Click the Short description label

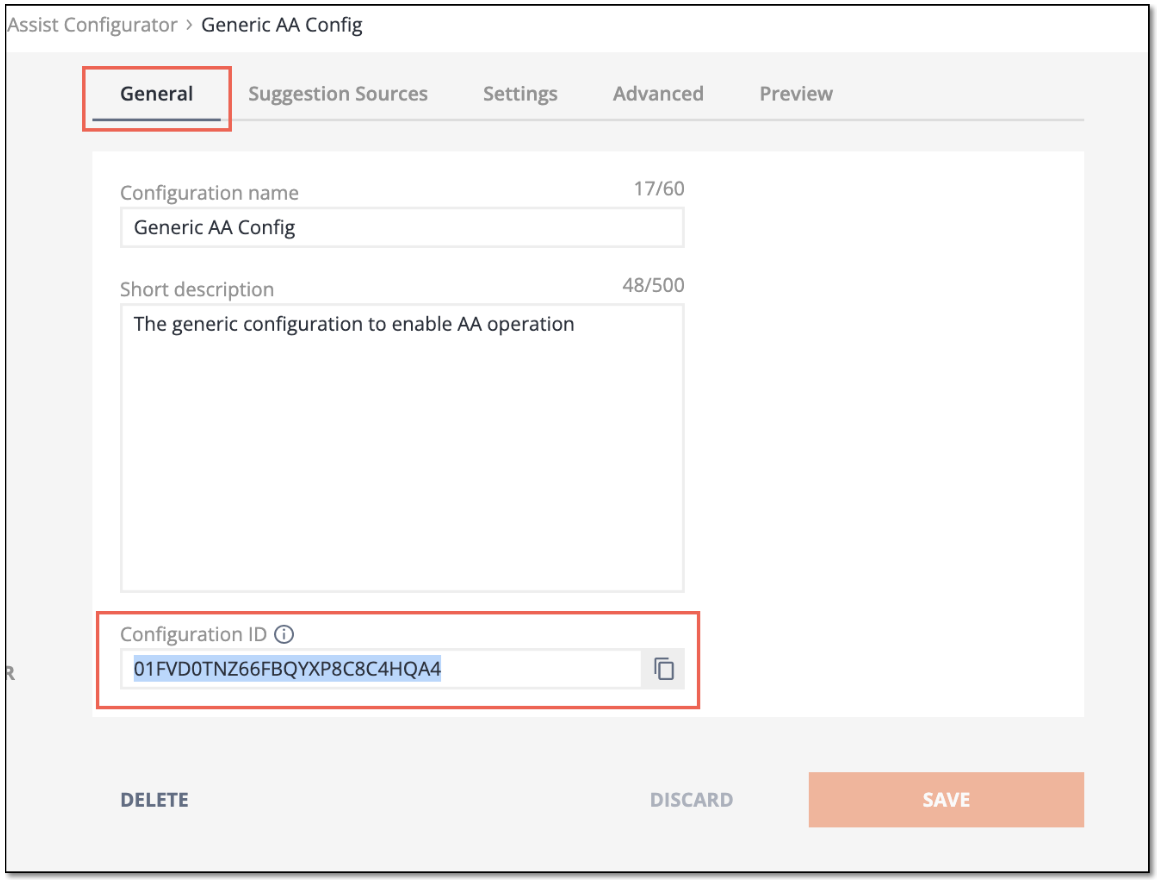197,289
